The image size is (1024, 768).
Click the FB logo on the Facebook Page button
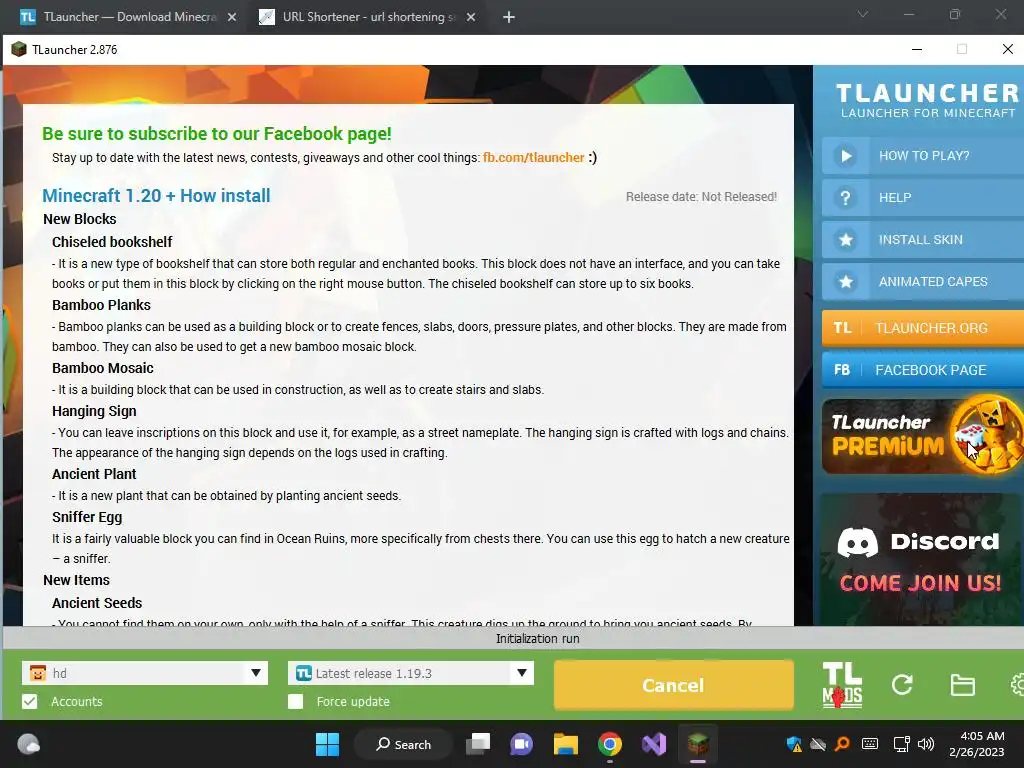click(842, 370)
